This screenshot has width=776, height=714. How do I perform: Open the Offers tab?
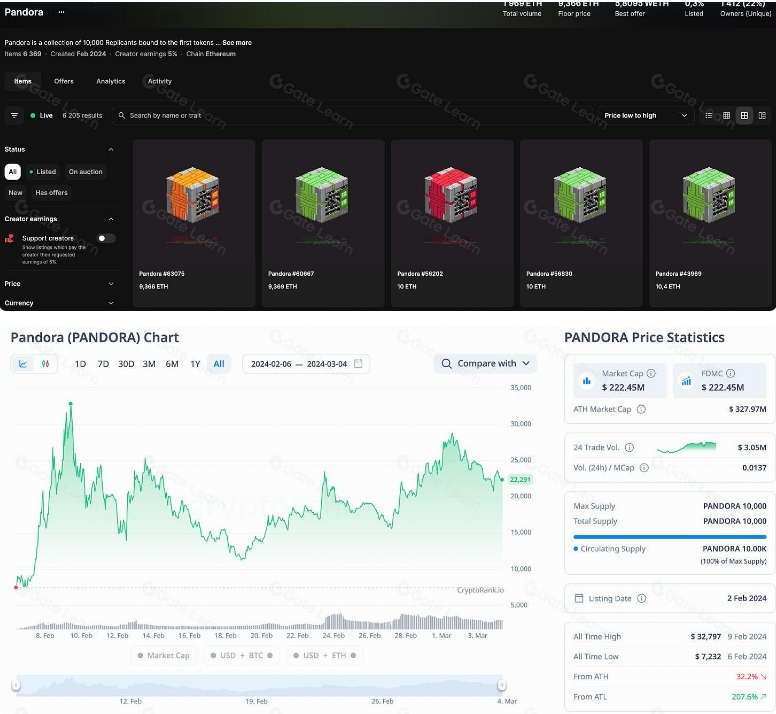64,81
